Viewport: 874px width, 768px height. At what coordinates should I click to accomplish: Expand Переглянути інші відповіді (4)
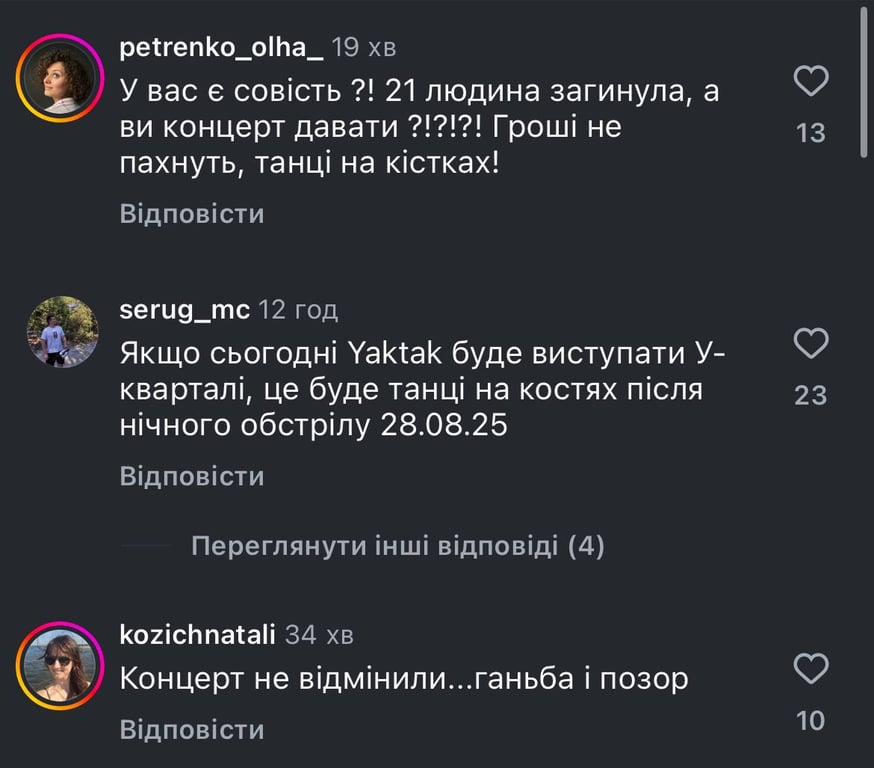point(397,546)
